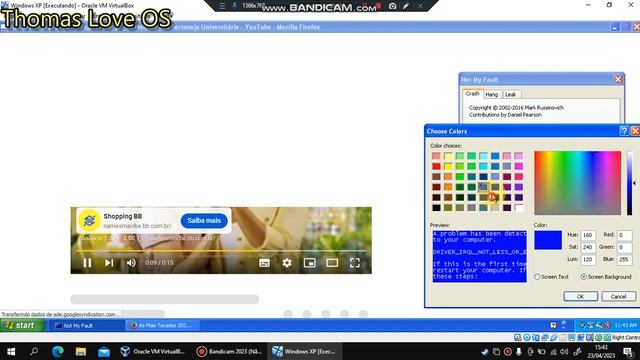Click the Lum value field
This screenshot has height=360, width=640.
[588, 260]
